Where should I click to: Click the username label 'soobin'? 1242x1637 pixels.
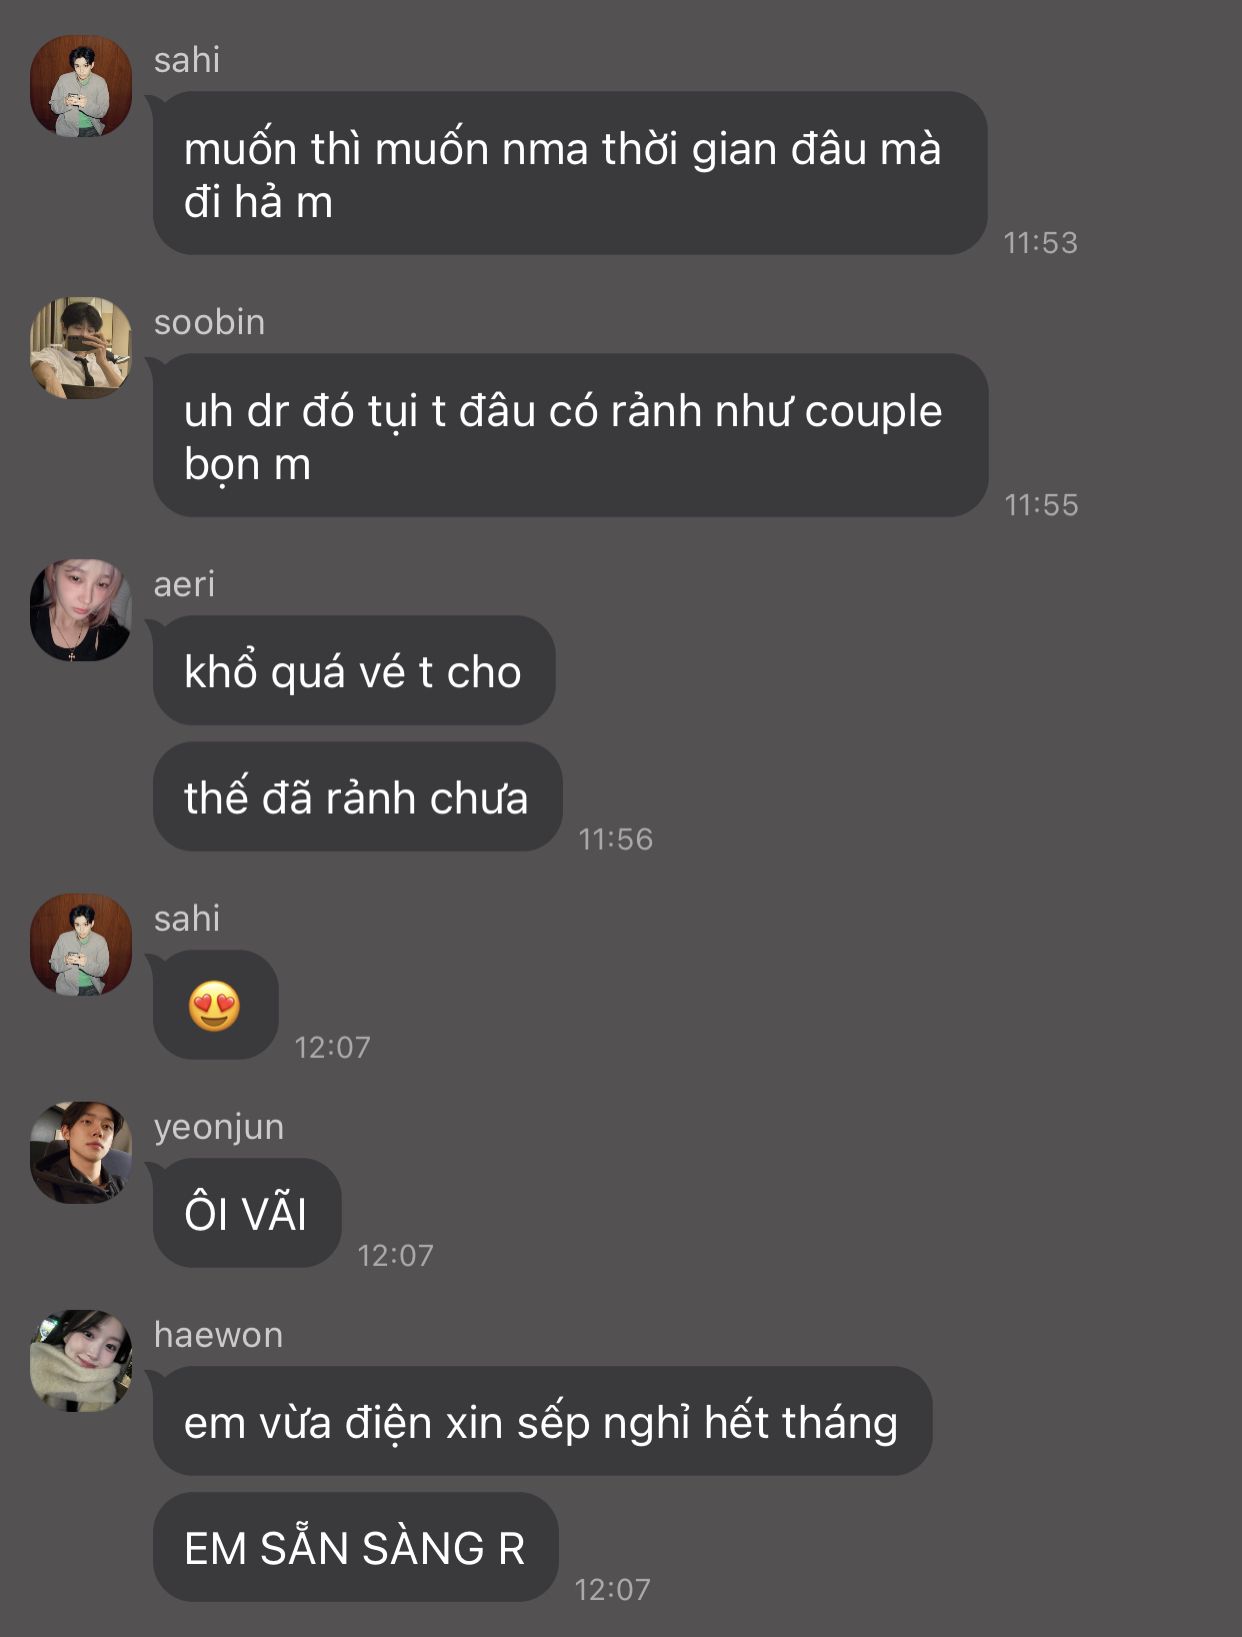[209, 322]
